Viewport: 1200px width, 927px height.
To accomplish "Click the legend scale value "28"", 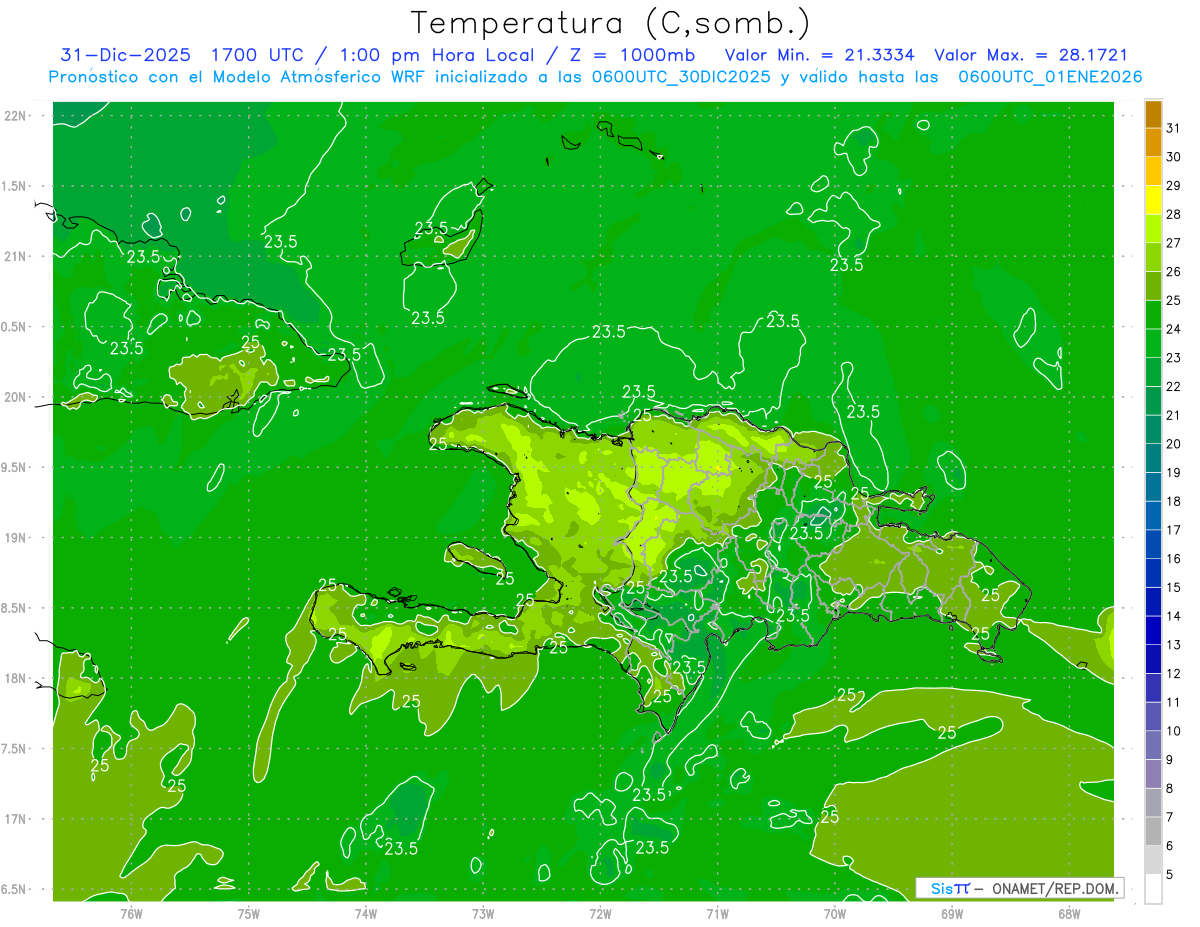I will pyautogui.click(x=1174, y=214).
